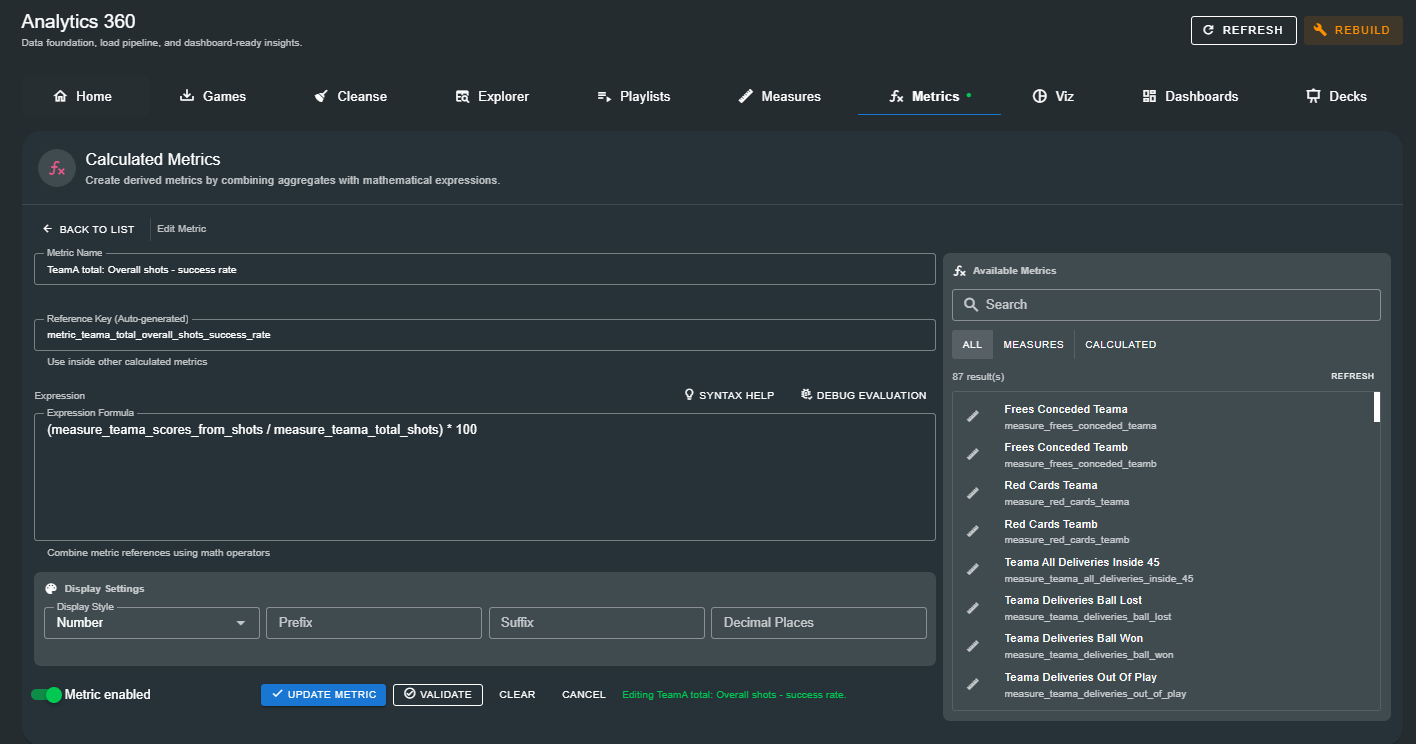The width and height of the screenshot is (1416, 744).
Task: Click the 87 result(s) count text
Action: (x=978, y=376)
